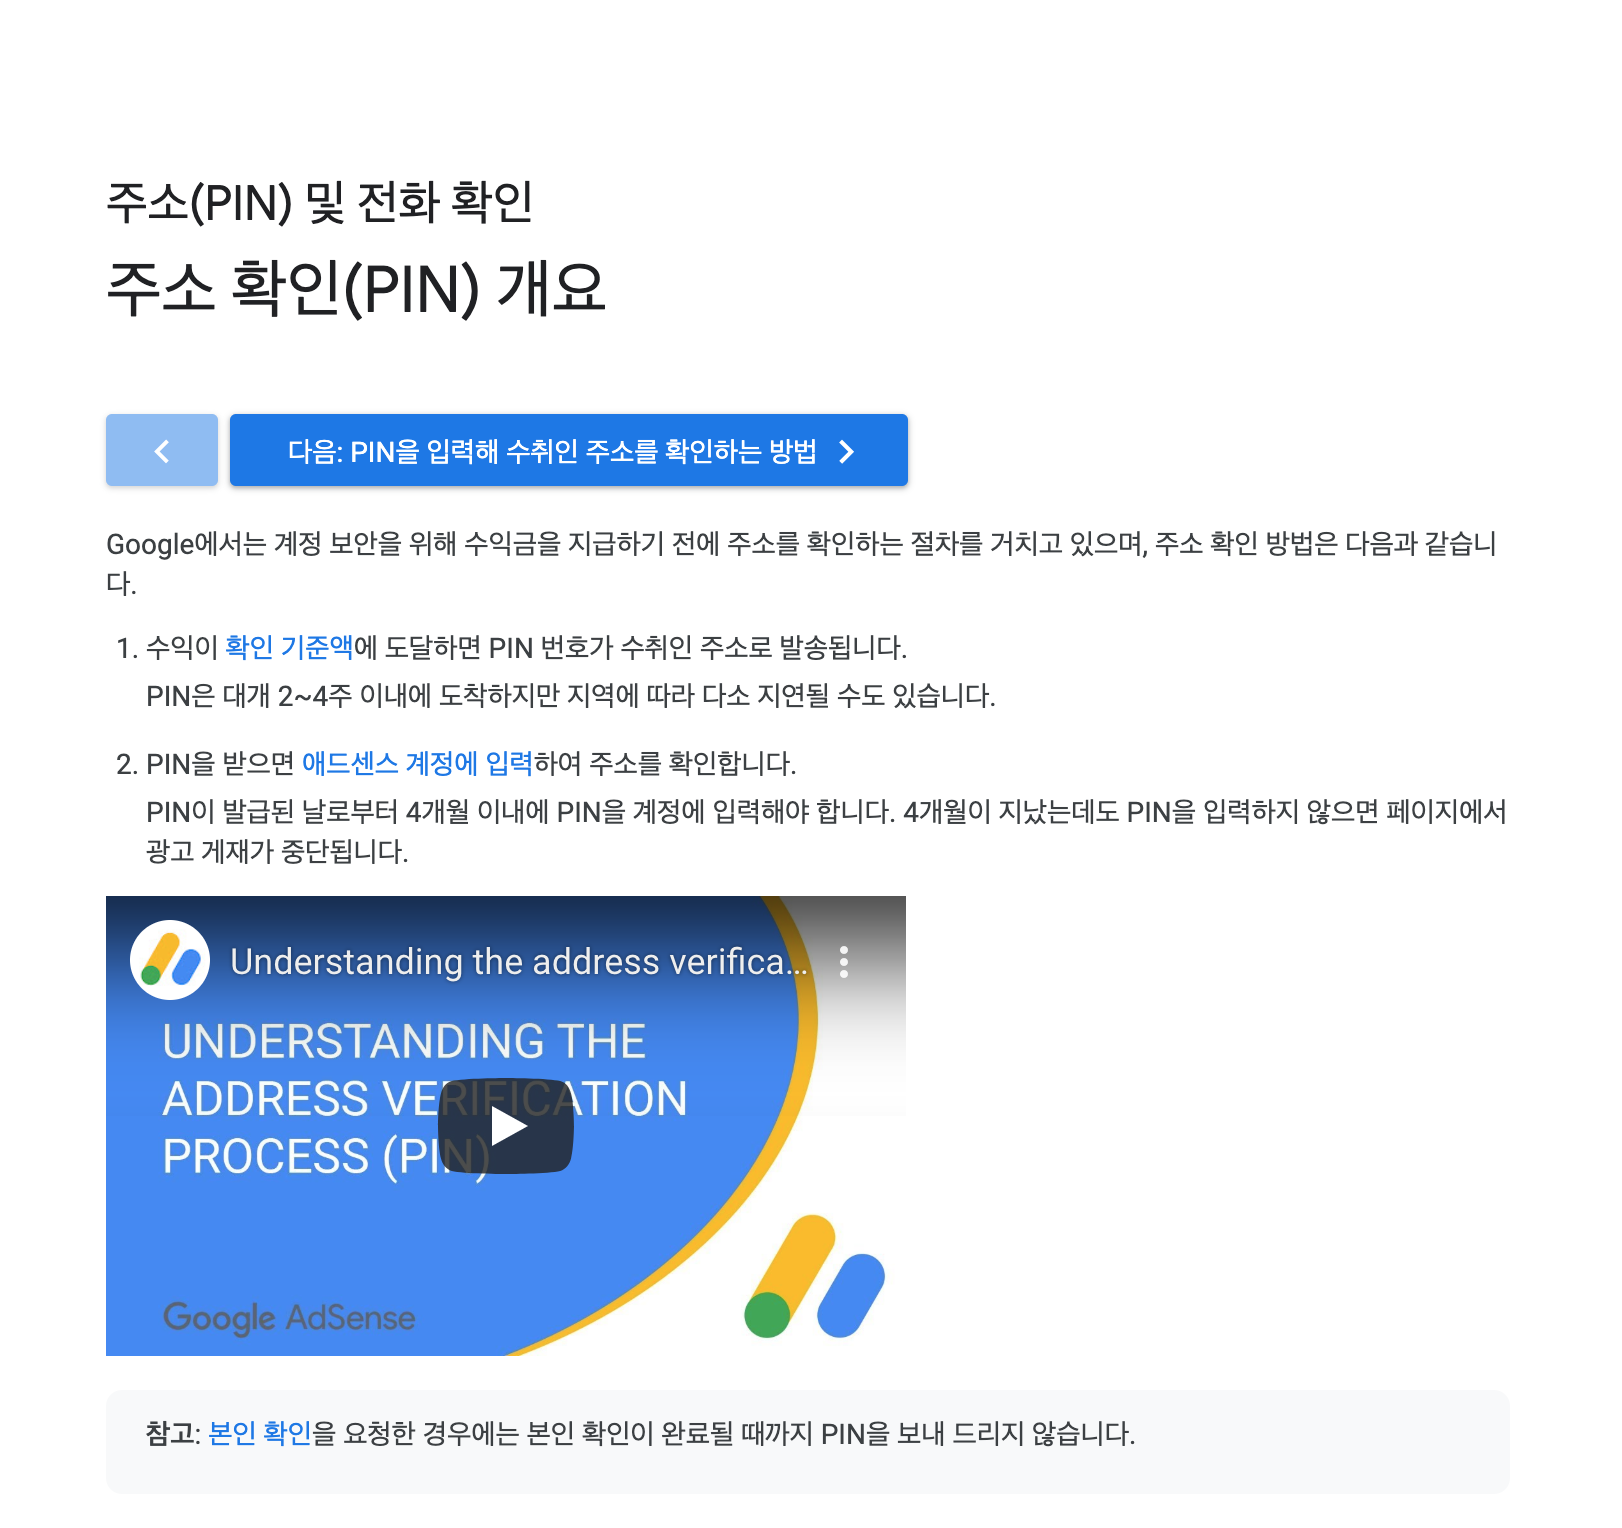Click the intro paragraph starting with Google에서는

point(802,563)
